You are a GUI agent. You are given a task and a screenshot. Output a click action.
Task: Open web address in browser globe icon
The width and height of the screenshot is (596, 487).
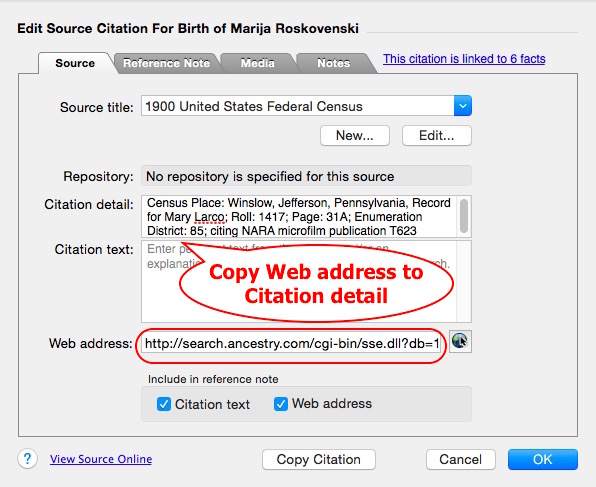tap(460, 341)
